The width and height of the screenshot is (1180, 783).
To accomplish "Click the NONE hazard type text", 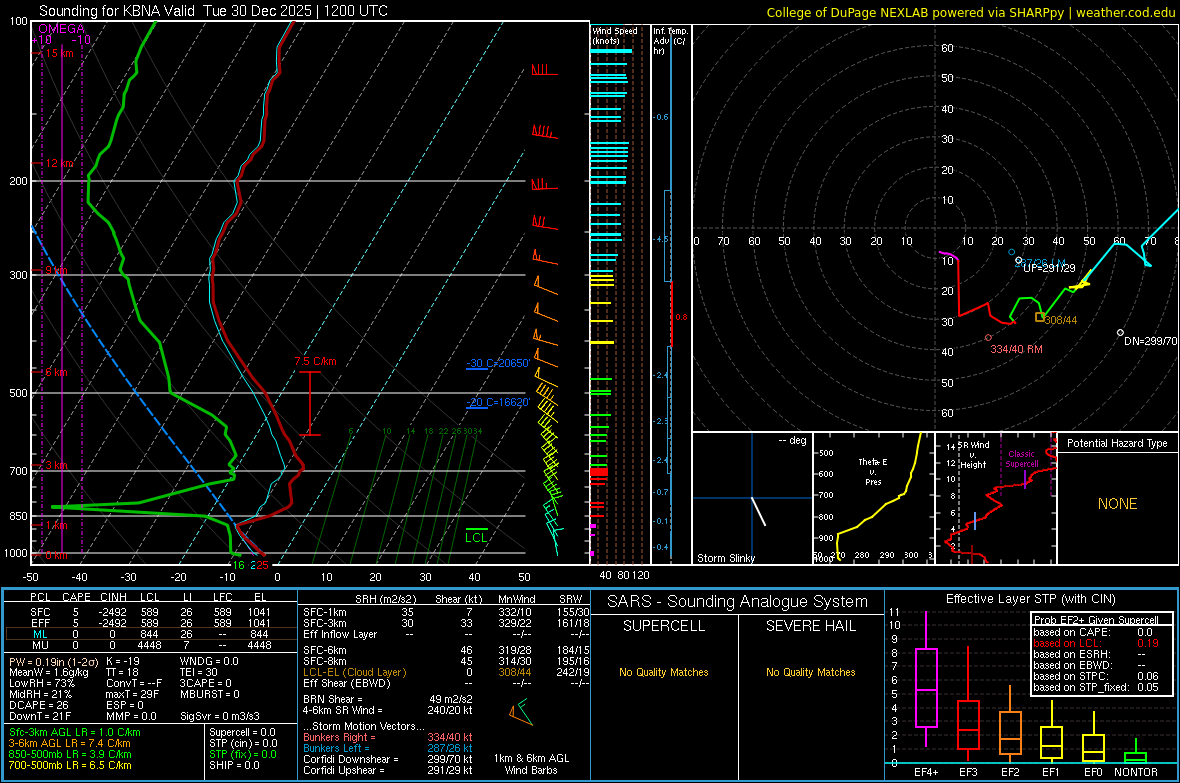I will (x=1117, y=504).
